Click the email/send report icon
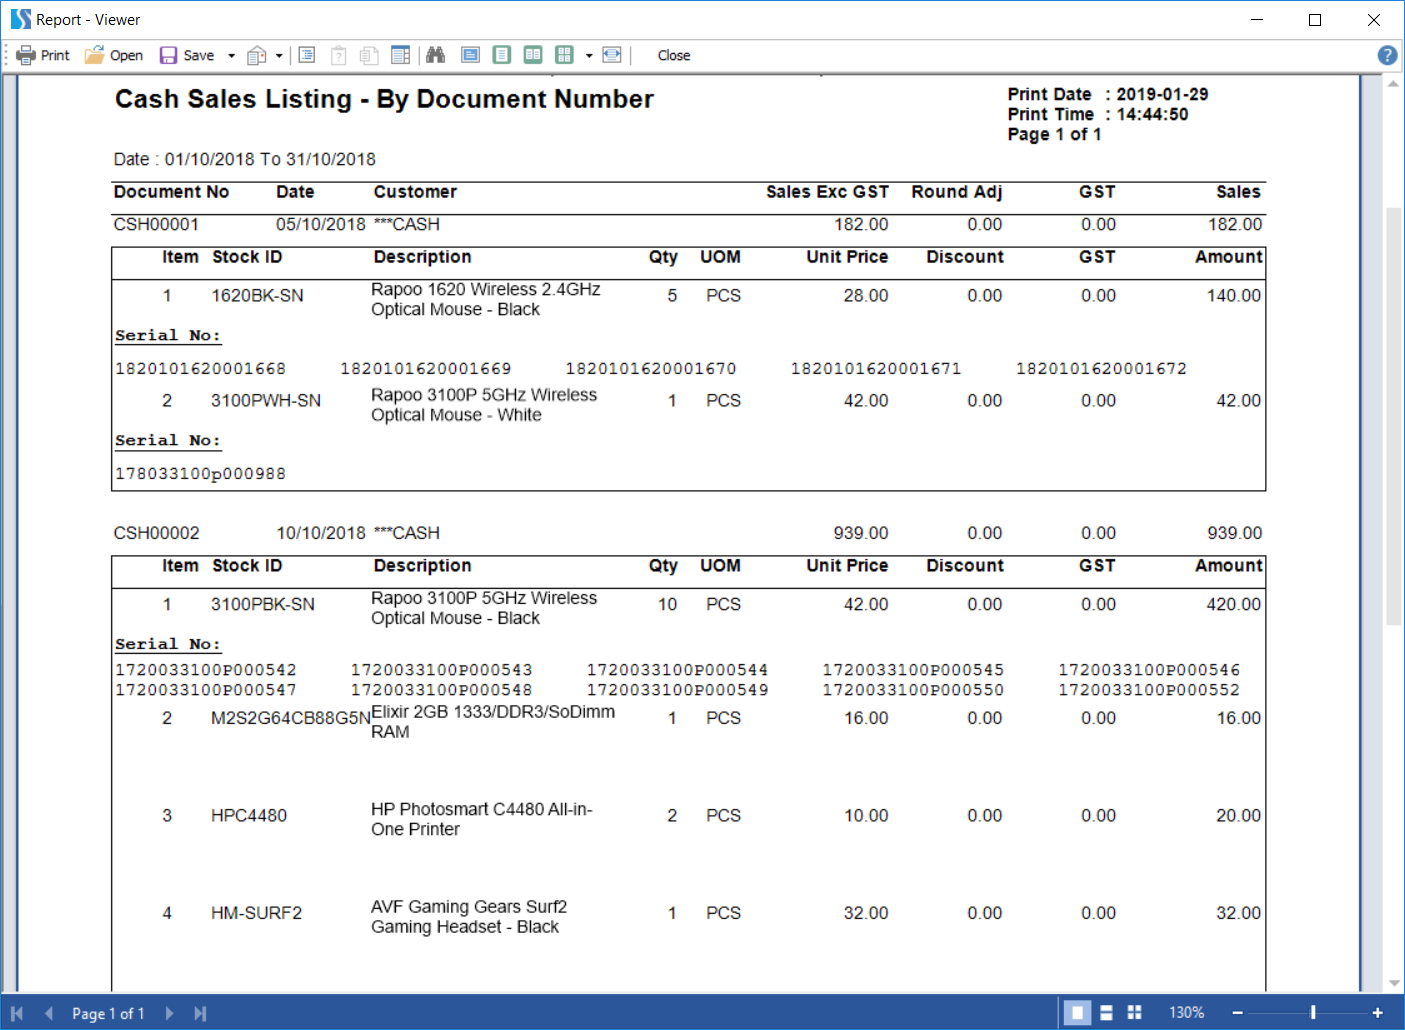 257,55
